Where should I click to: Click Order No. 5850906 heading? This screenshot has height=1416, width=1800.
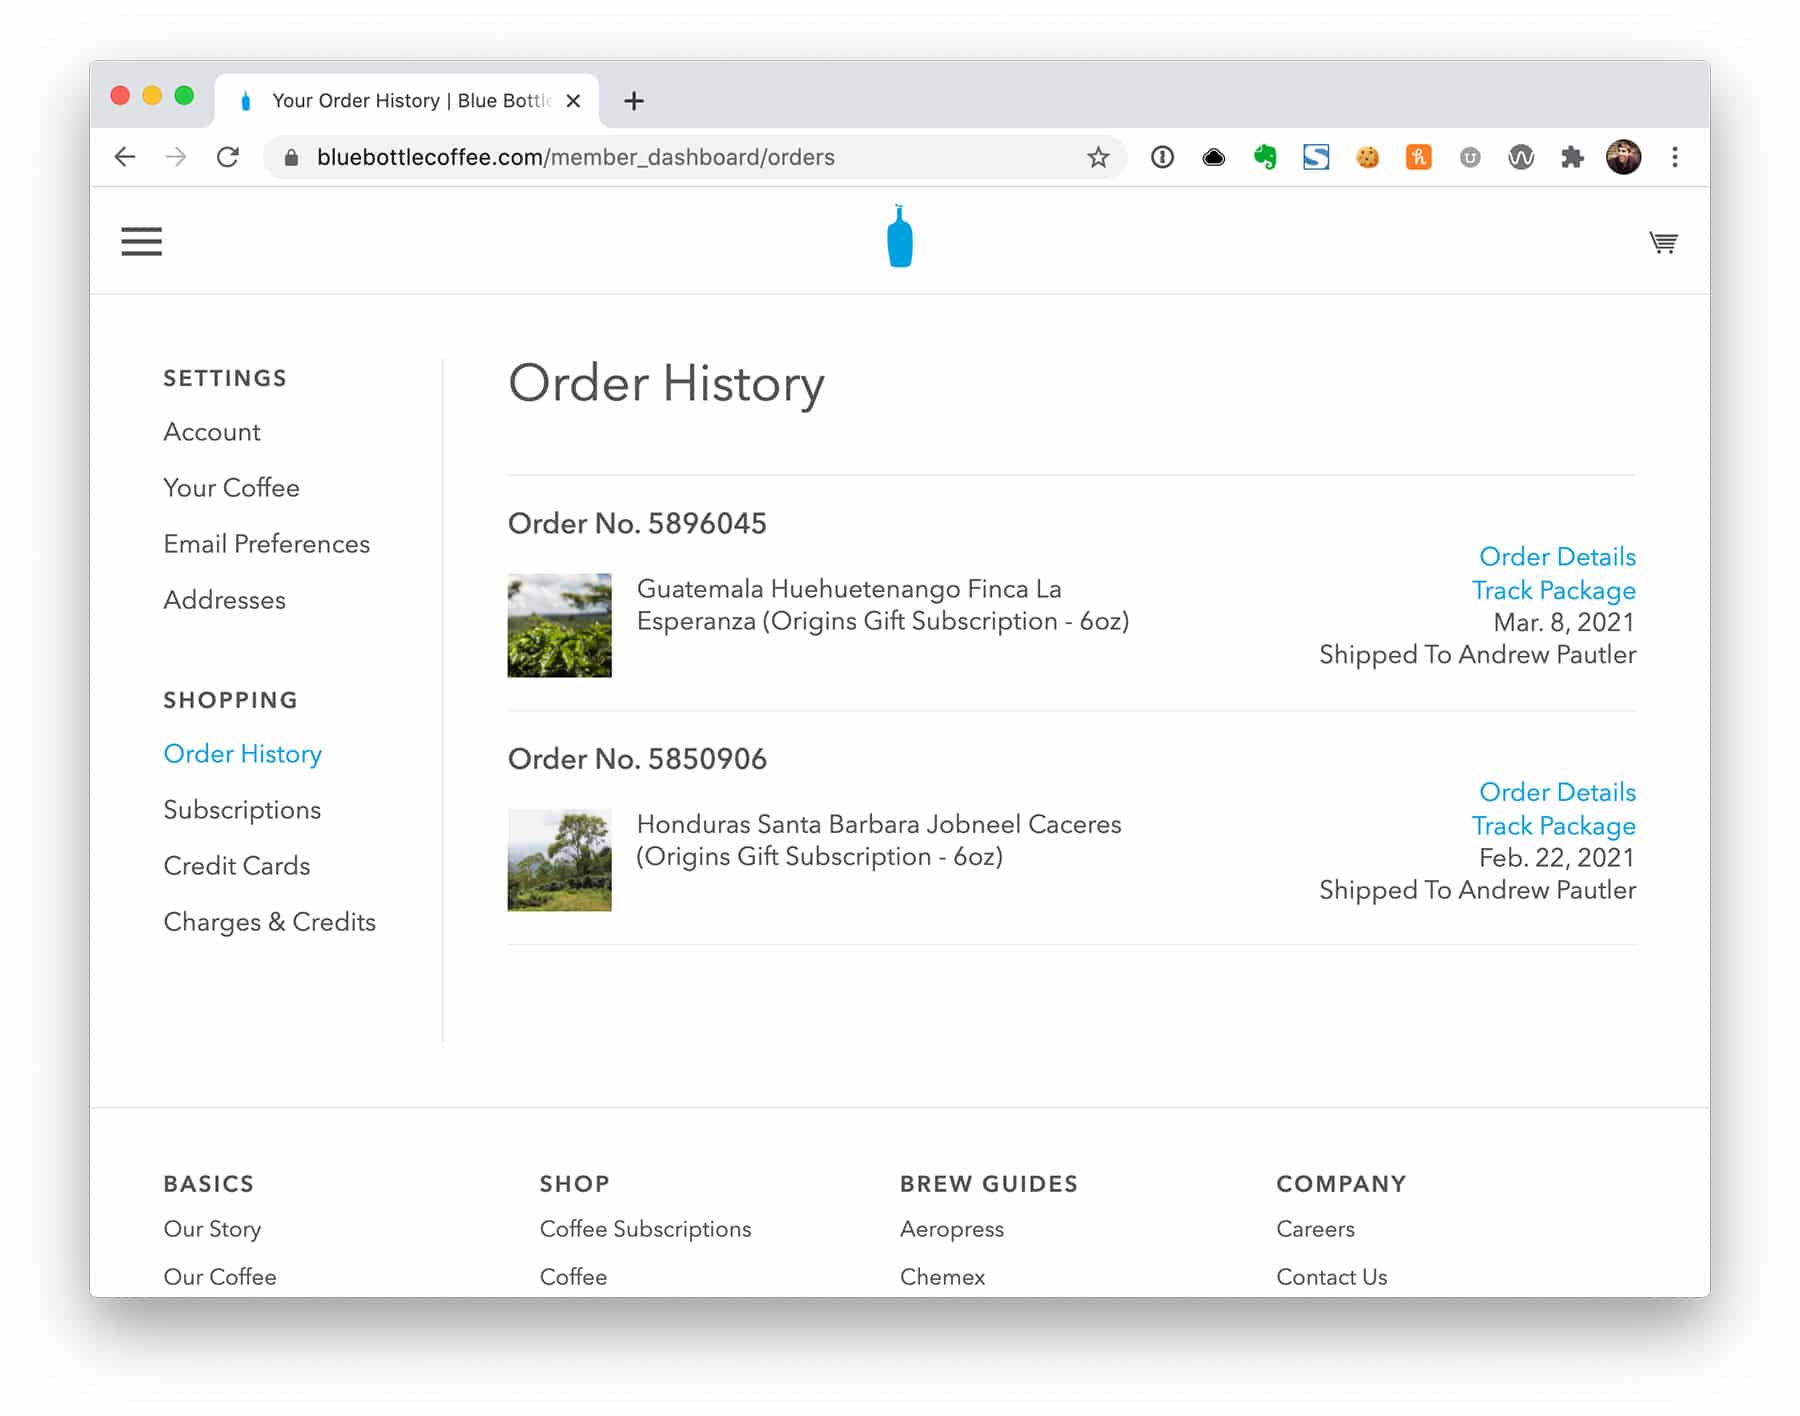[637, 759]
